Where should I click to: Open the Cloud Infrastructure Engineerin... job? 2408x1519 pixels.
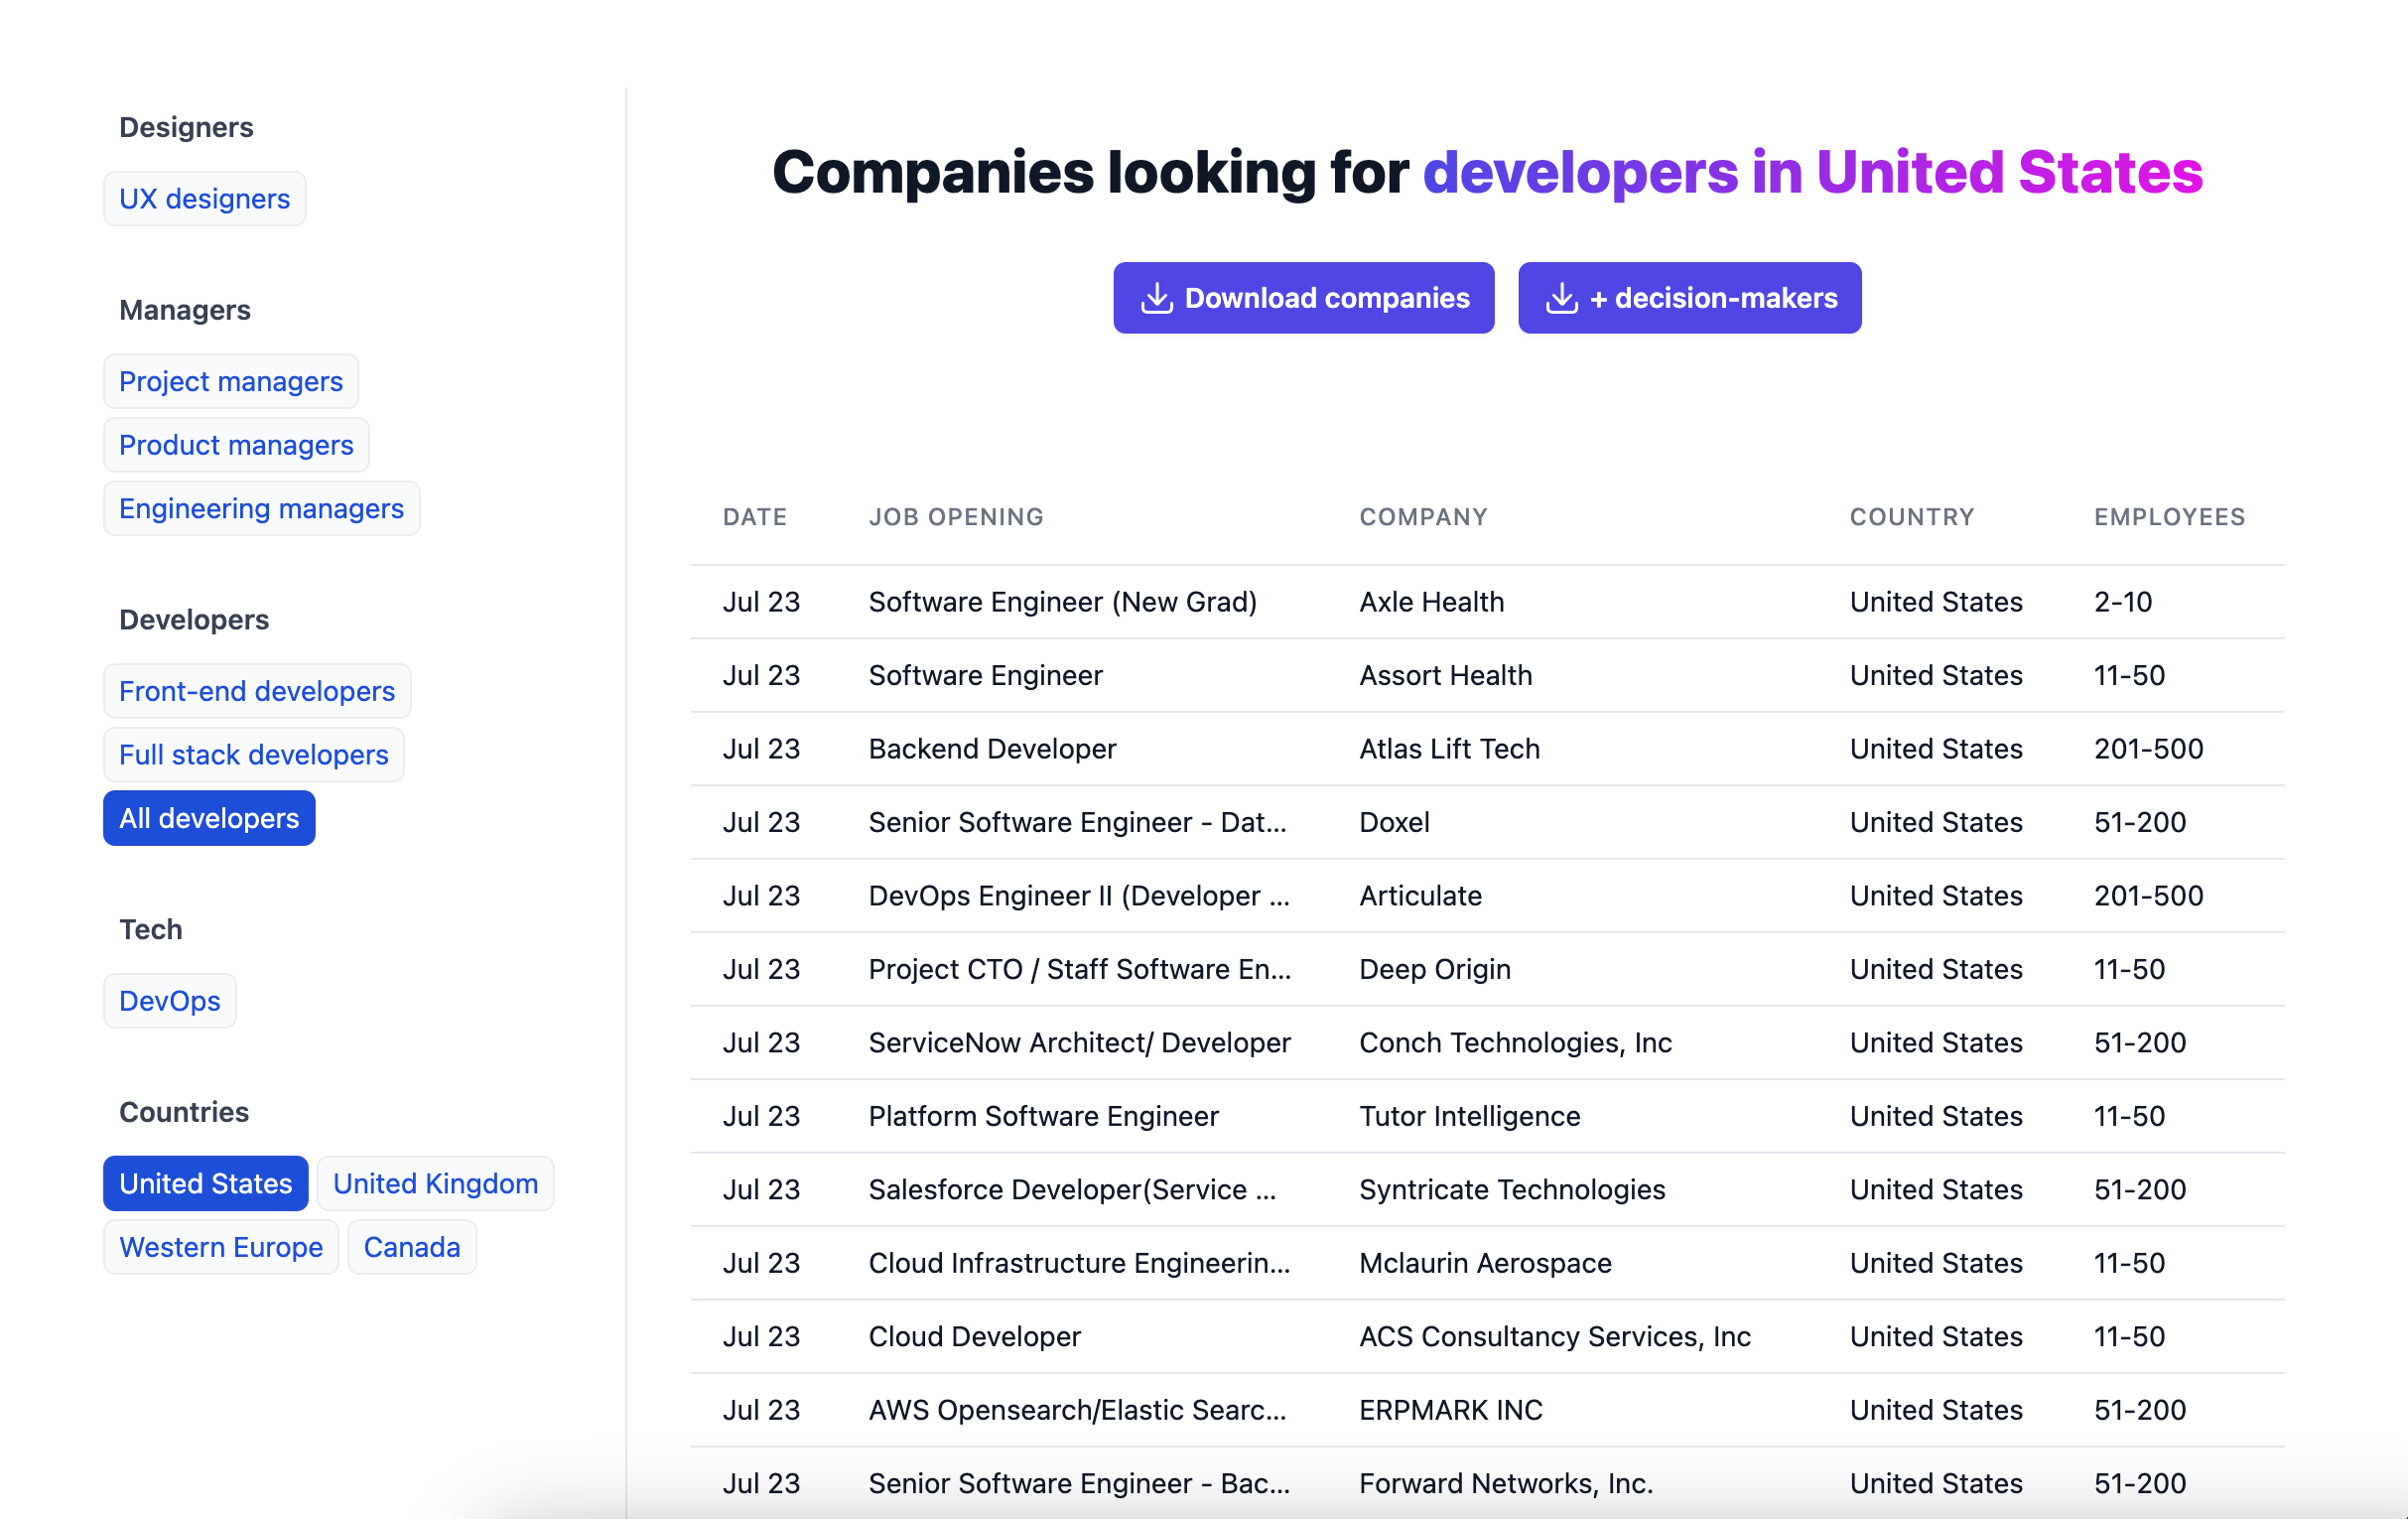tap(1079, 1263)
